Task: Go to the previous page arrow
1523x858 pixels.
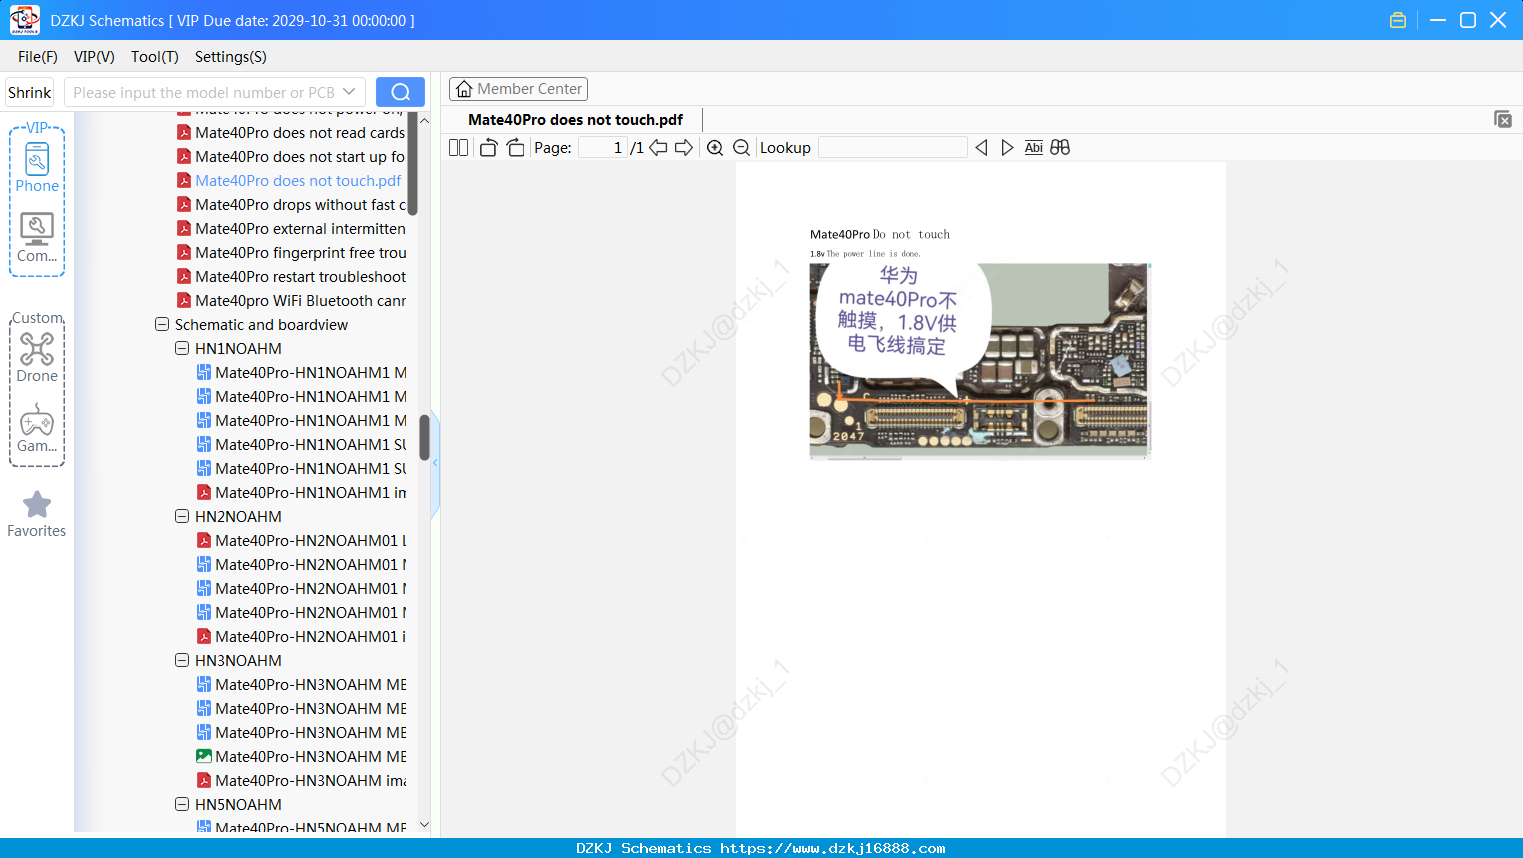Action: [x=658, y=148]
